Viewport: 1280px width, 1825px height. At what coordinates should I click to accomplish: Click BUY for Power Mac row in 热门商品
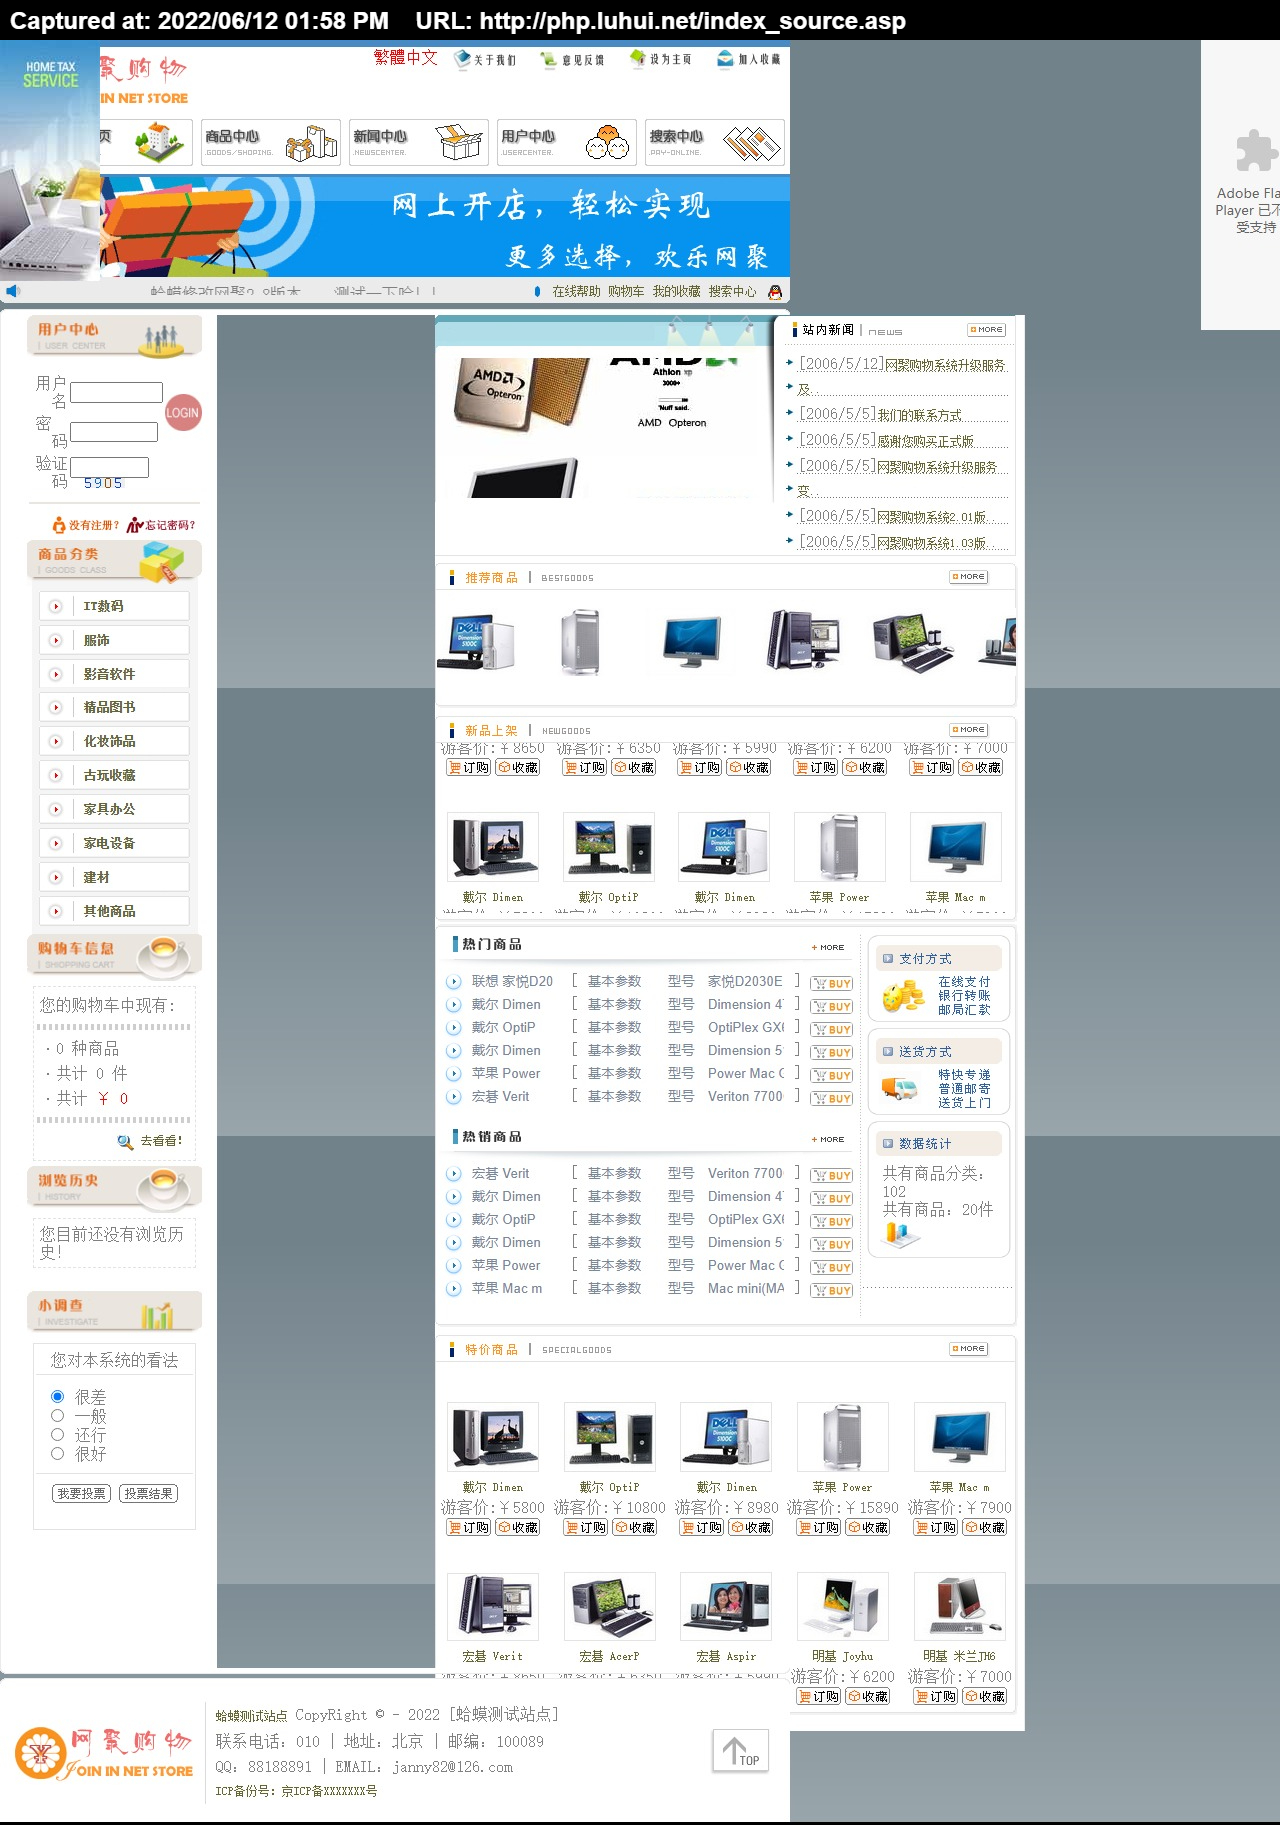(x=831, y=1076)
